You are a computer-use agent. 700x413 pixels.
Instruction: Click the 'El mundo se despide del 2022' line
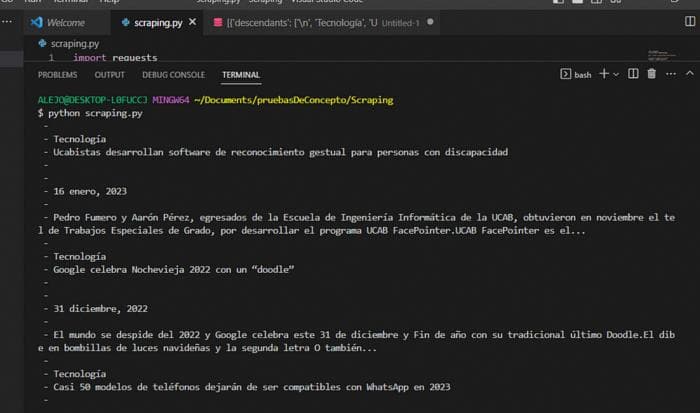(x=356, y=342)
